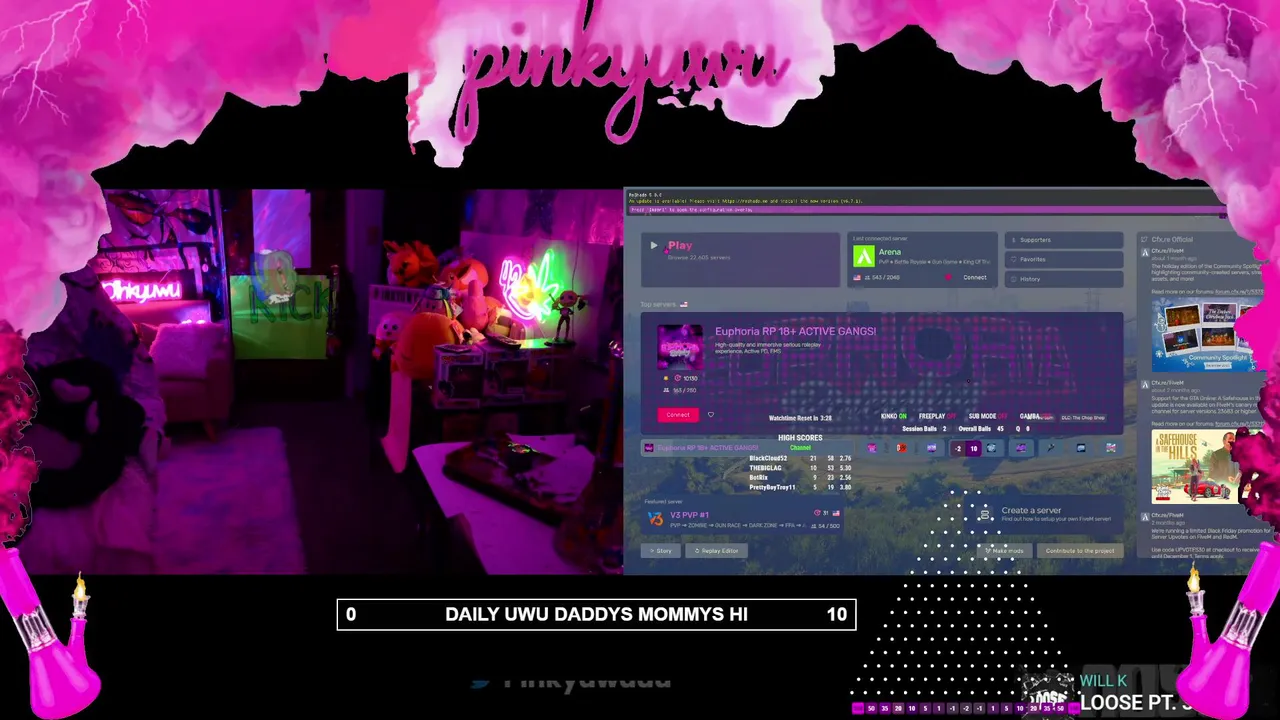Screen dimensions: 1280x720
Task: Open the History server list
Action: 1064,279
